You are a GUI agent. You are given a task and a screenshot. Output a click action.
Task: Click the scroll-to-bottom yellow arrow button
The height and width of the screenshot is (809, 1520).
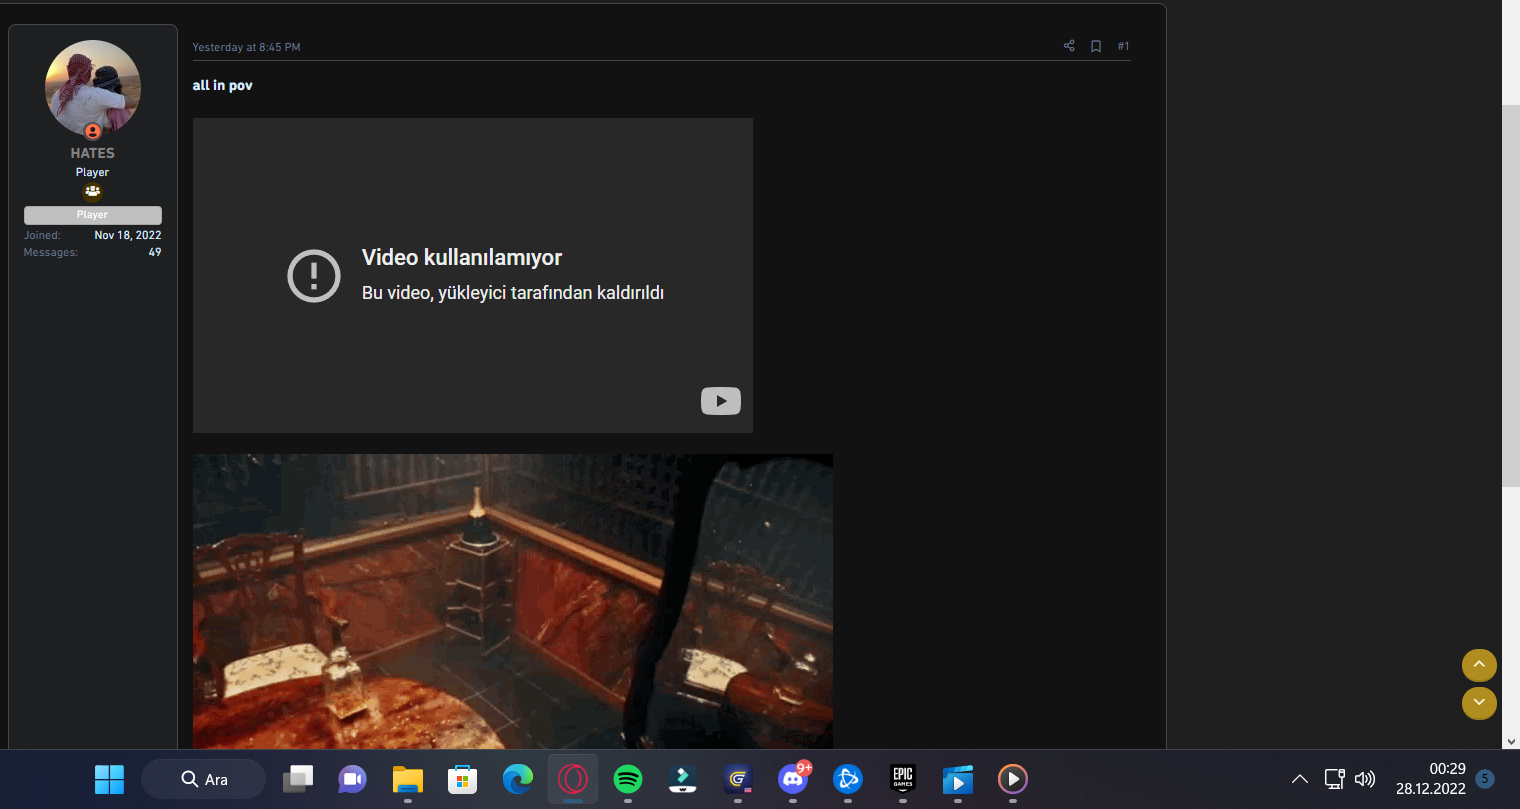click(x=1479, y=703)
